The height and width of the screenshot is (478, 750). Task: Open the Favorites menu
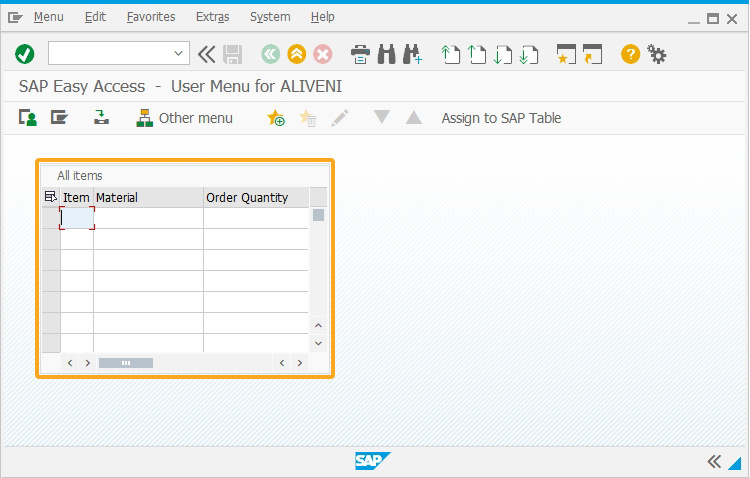tap(151, 17)
